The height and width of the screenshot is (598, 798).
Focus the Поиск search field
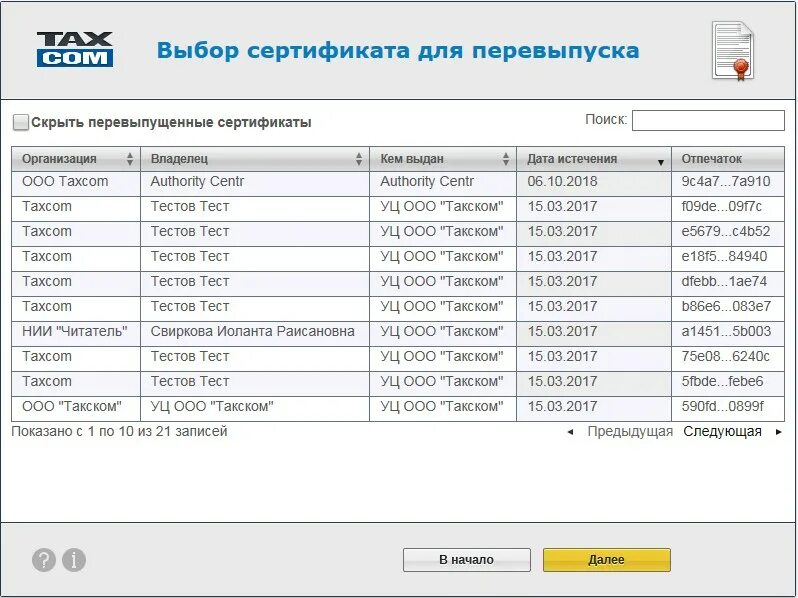pos(708,121)
